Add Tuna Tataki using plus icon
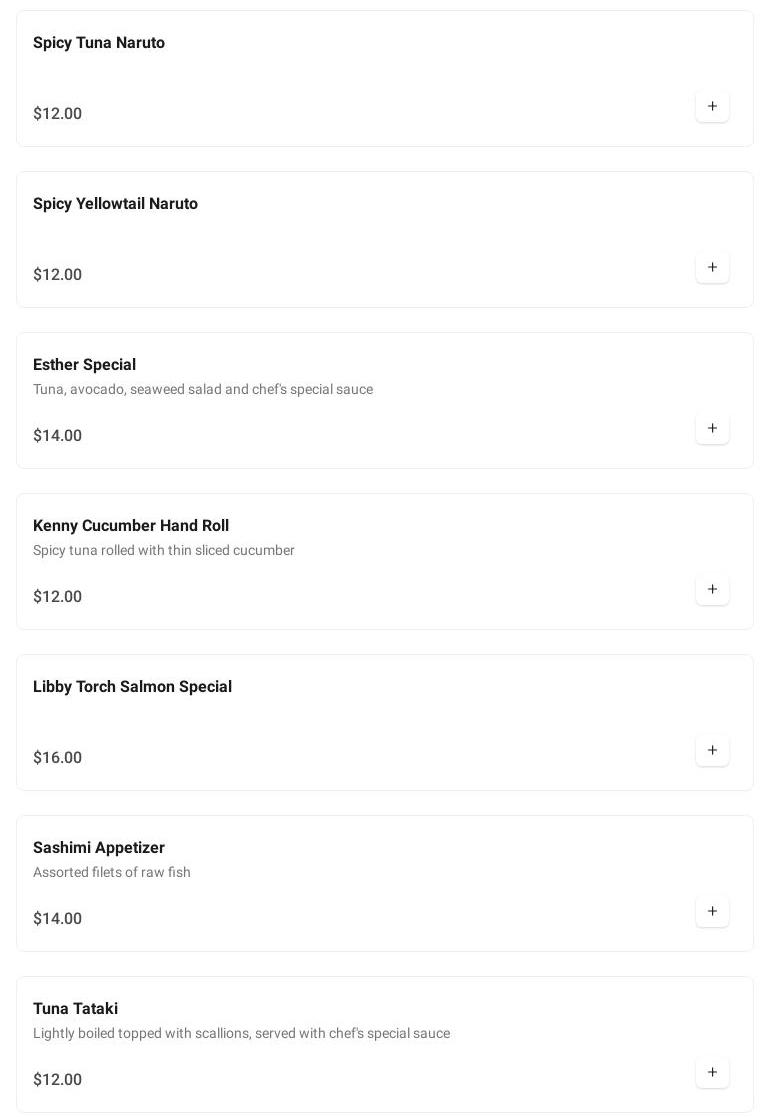 (712, 1072)
